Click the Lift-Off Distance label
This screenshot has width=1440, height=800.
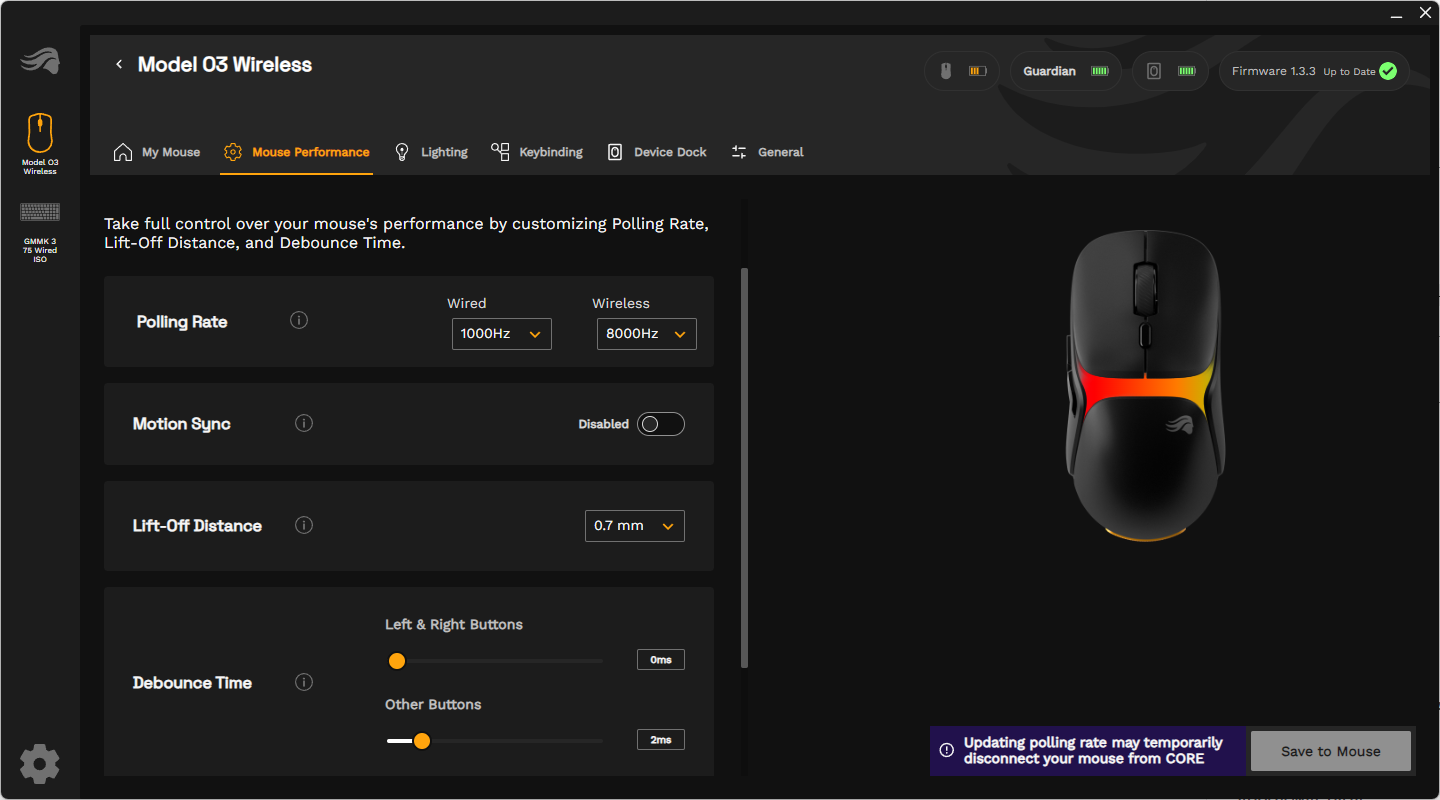click(x=197, y=526)
